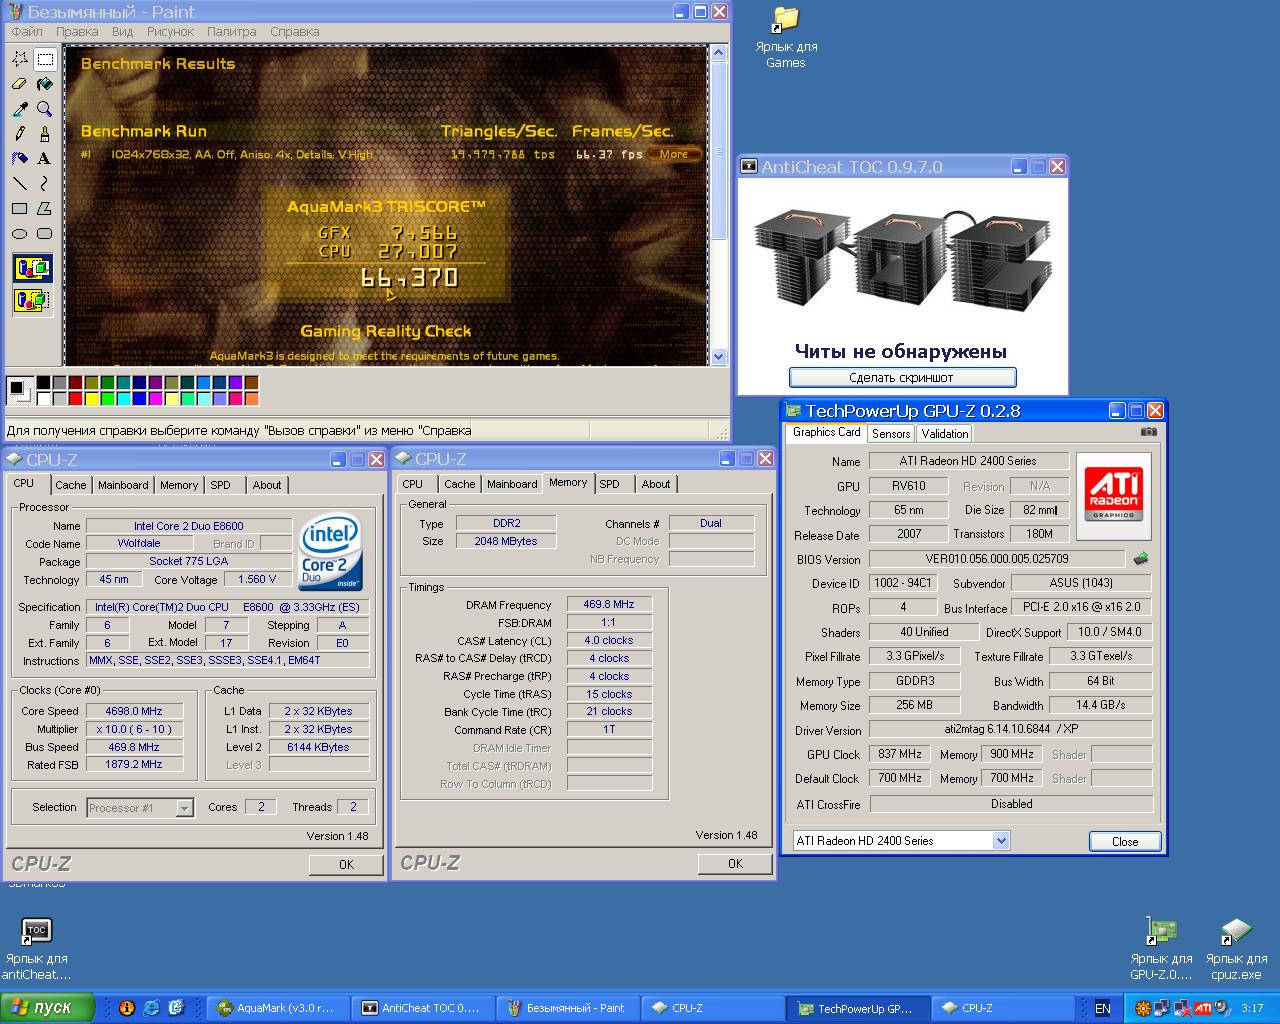Click the Core Speed value 4698.0 MHz
Image resolution: width=1280 pixels, height=1024 pixels.
pyautogui.click(x=134, y=711)
